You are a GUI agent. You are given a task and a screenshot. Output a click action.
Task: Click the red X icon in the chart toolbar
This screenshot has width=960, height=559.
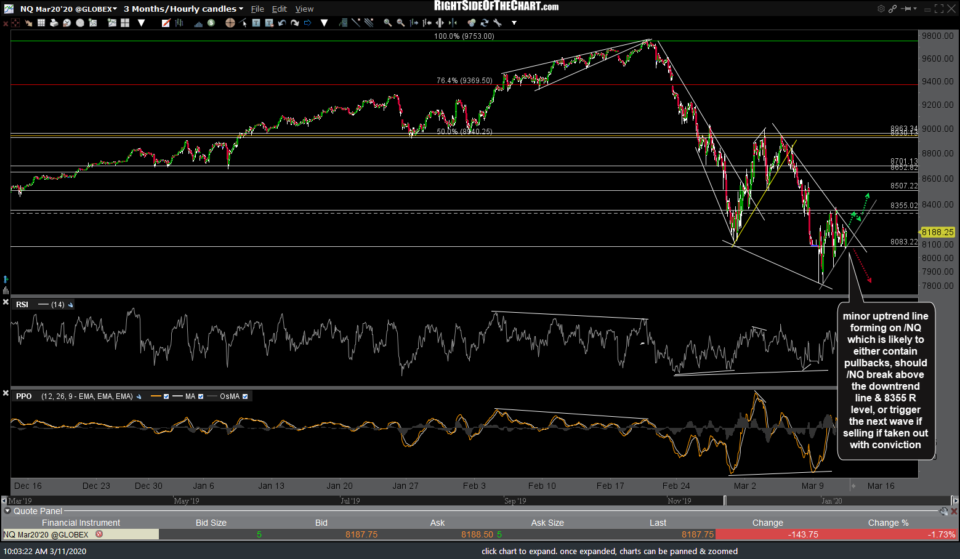click(6, 23)
